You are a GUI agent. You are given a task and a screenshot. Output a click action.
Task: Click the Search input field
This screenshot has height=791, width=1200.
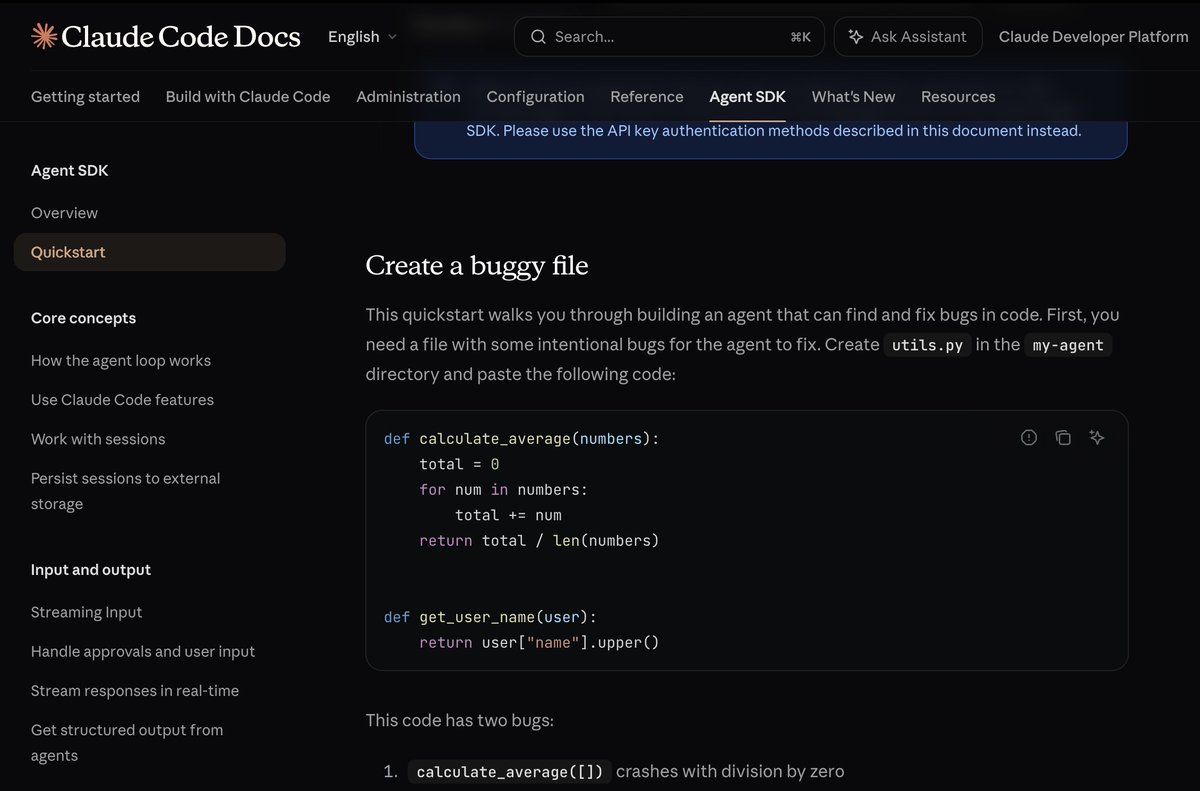[669, 37]
